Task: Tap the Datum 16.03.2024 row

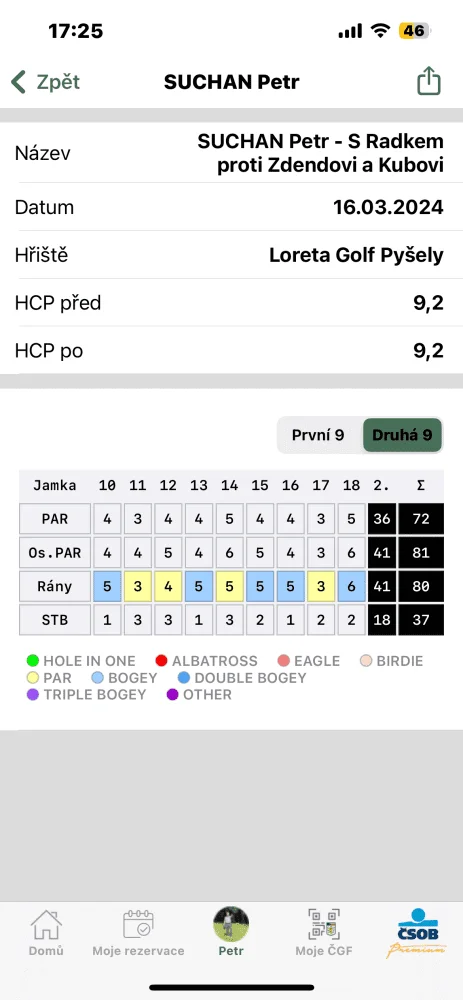Action: click(232, 207)
